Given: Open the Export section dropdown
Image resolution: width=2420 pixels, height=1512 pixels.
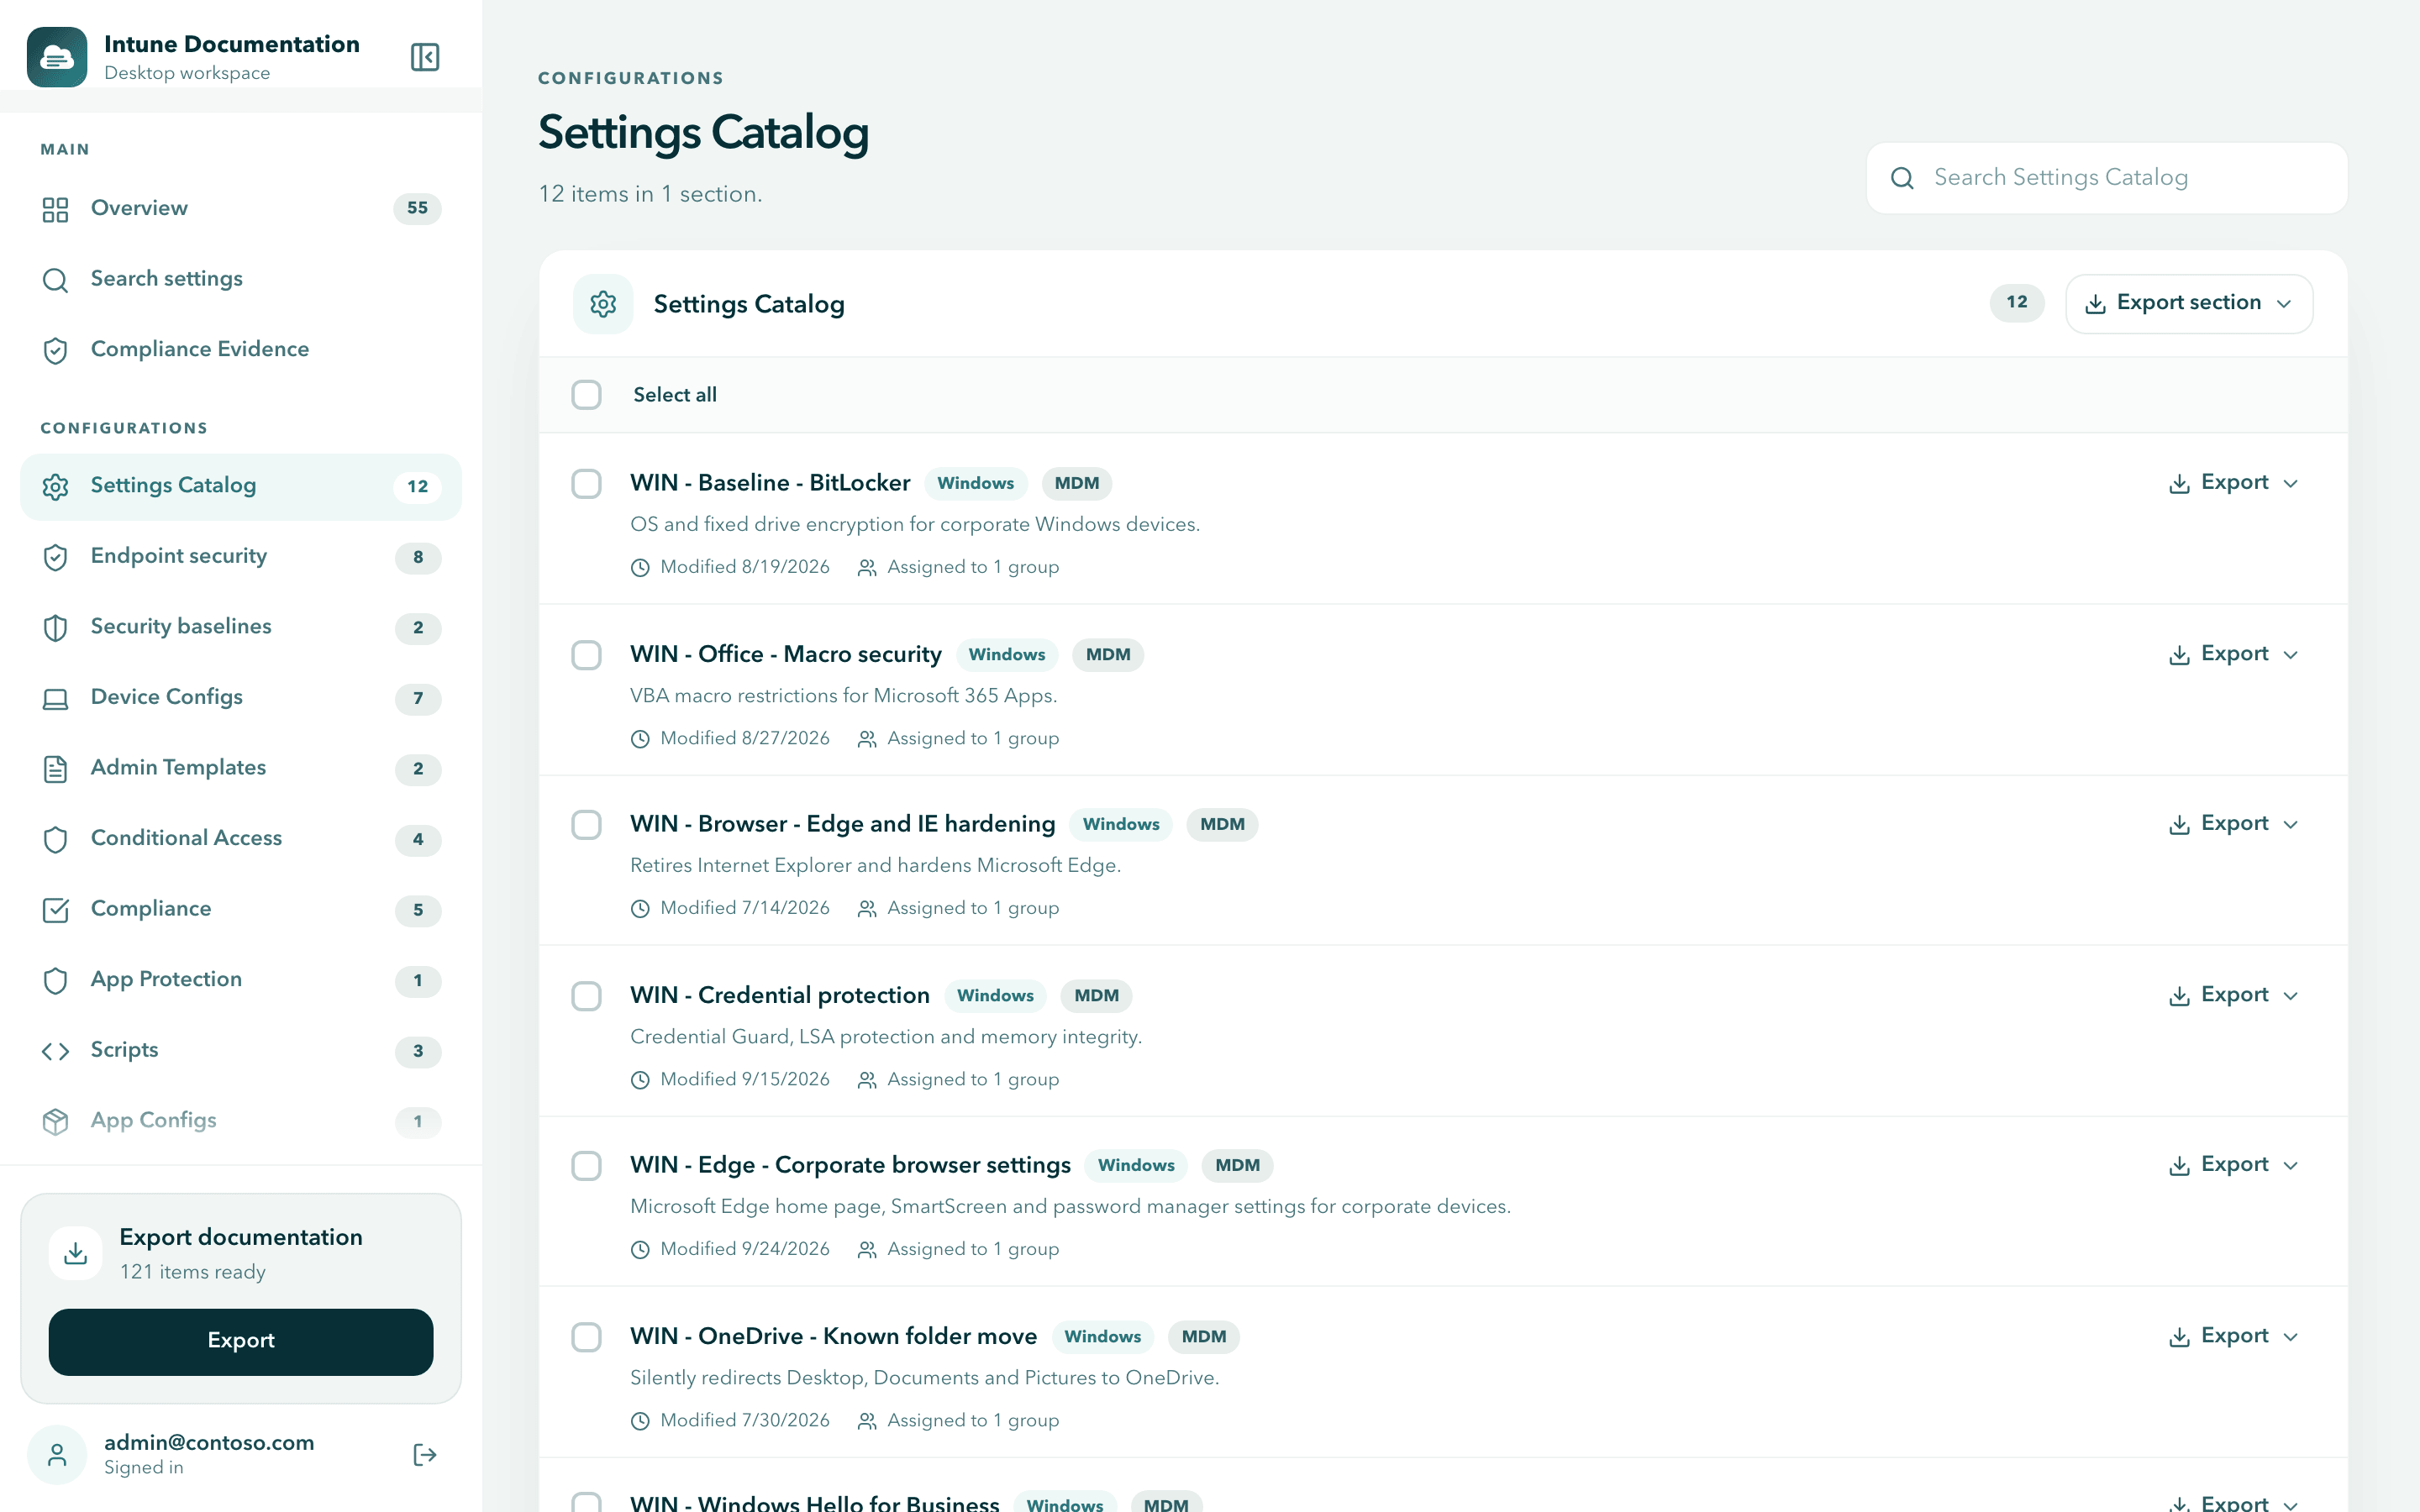Looking at the screenshot, I should coord(2188,303).
